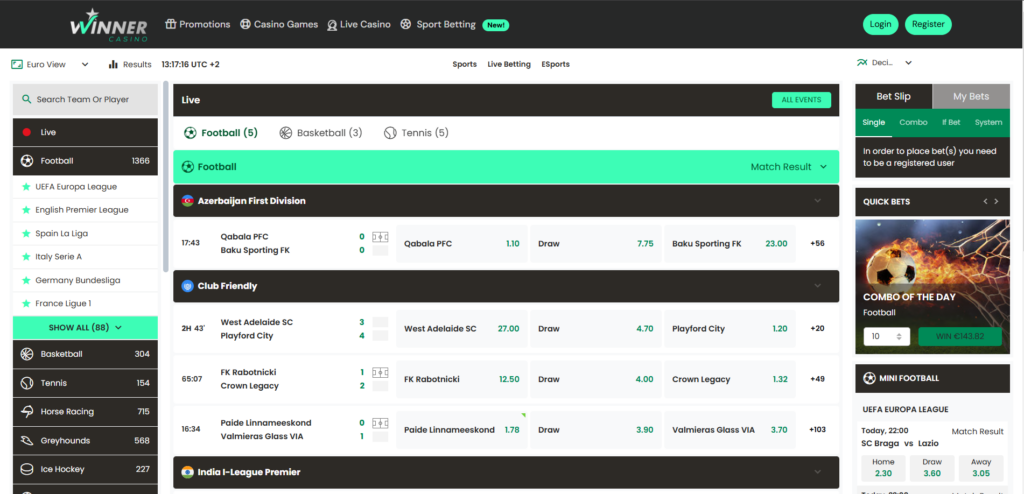This screenshot has width=1024, height=494.
Task: Click star next to Spain La Liga
Action: (x=26, y=233)
